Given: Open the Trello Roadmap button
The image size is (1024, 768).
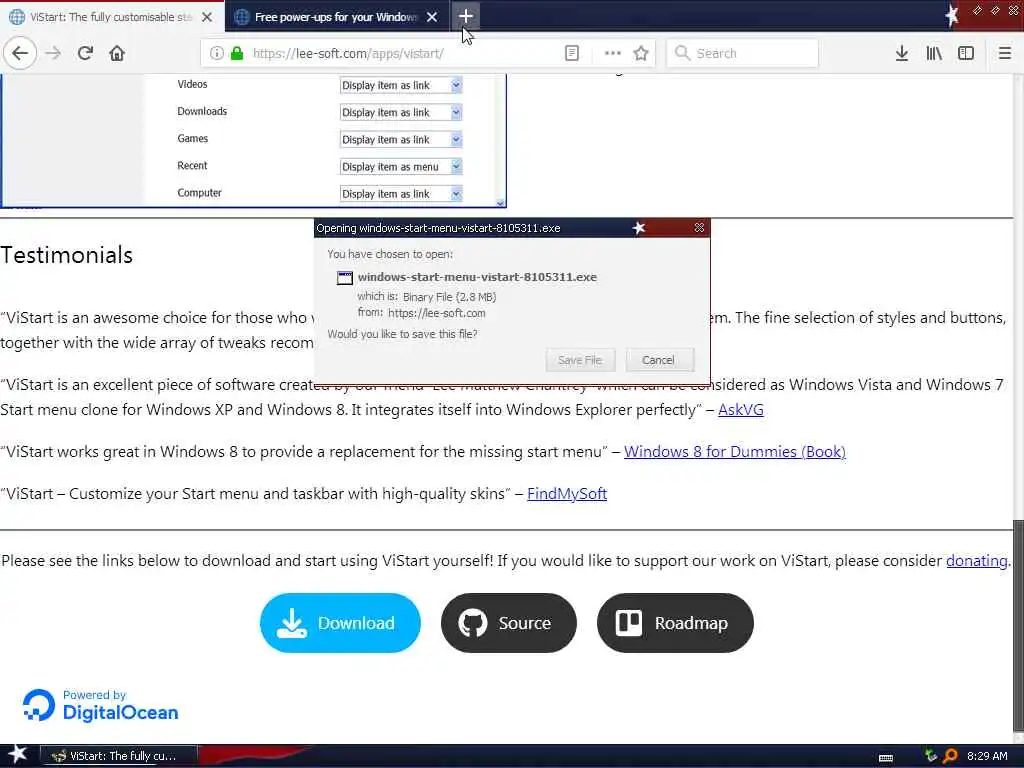Looking at the screenshot, I should (x=675, y=623).
